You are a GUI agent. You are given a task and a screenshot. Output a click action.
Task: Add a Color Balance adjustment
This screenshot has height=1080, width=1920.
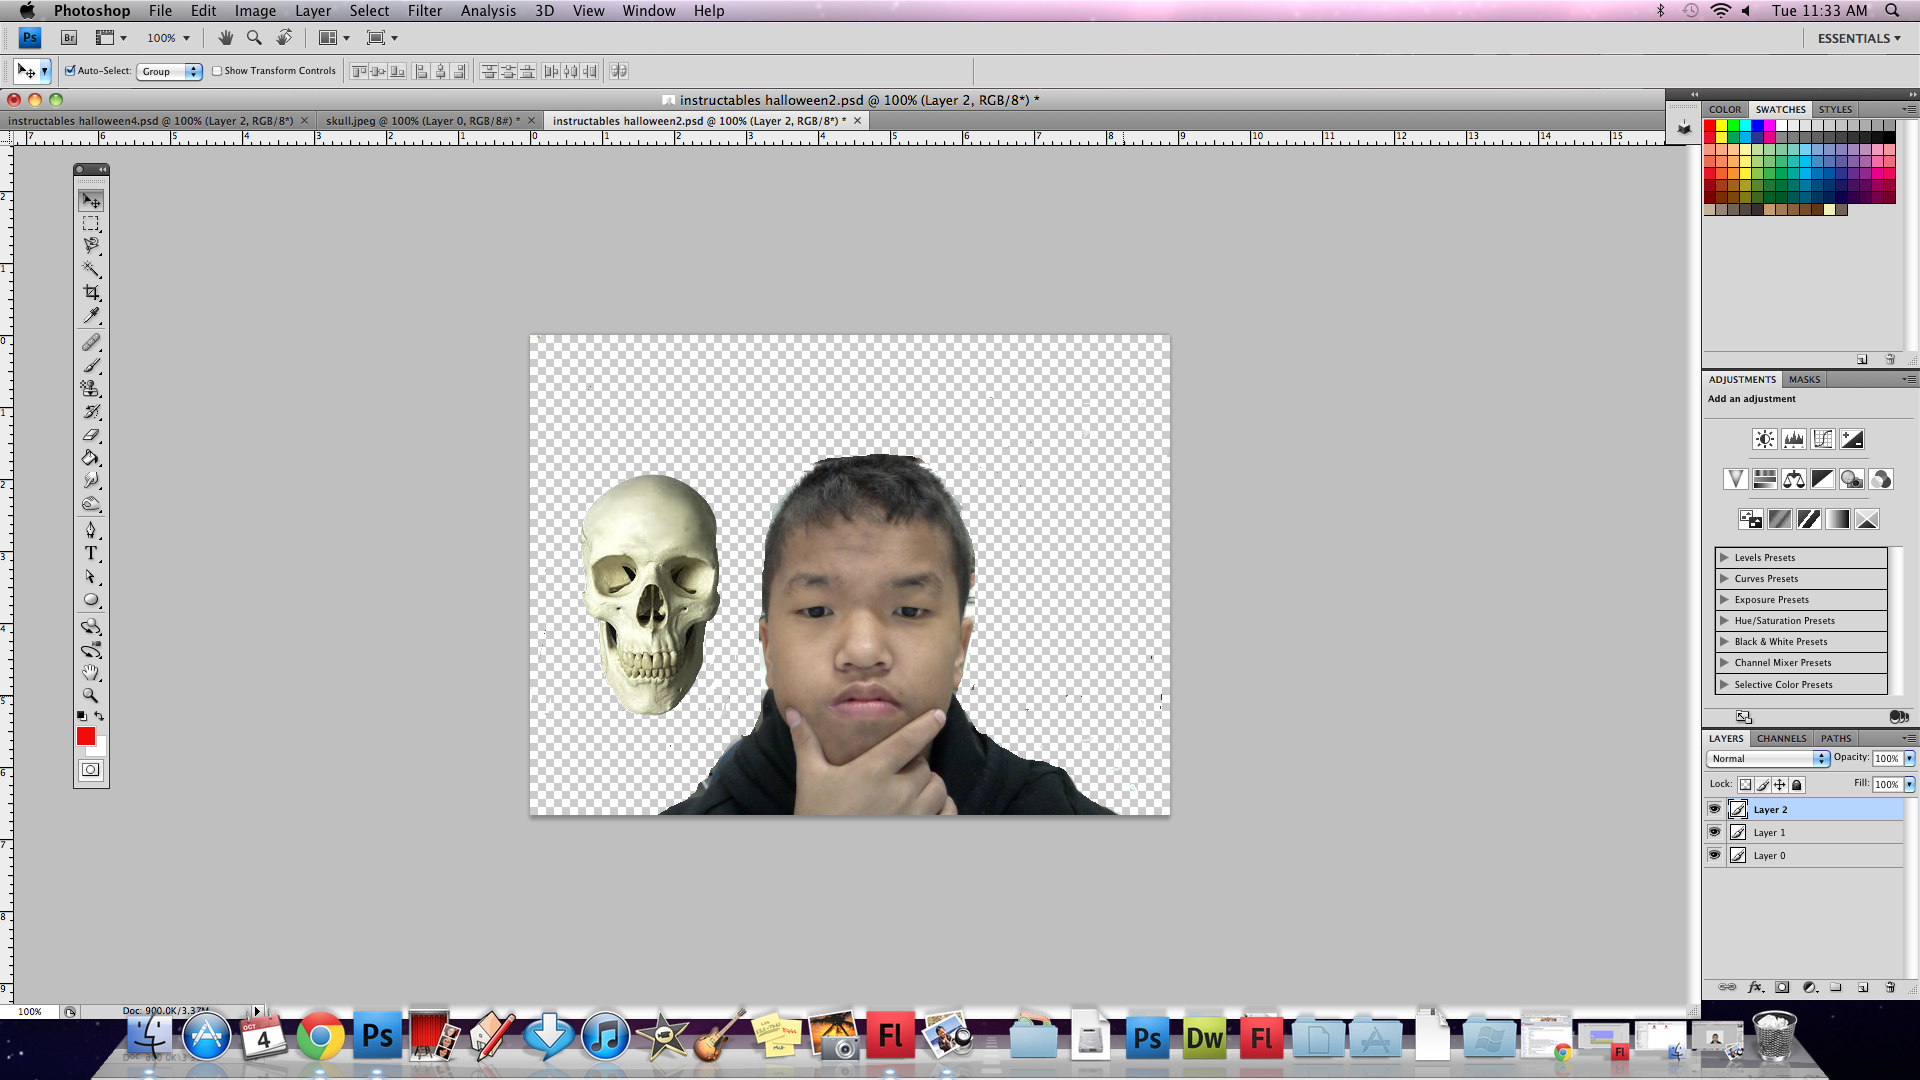tap(1794, 479)
